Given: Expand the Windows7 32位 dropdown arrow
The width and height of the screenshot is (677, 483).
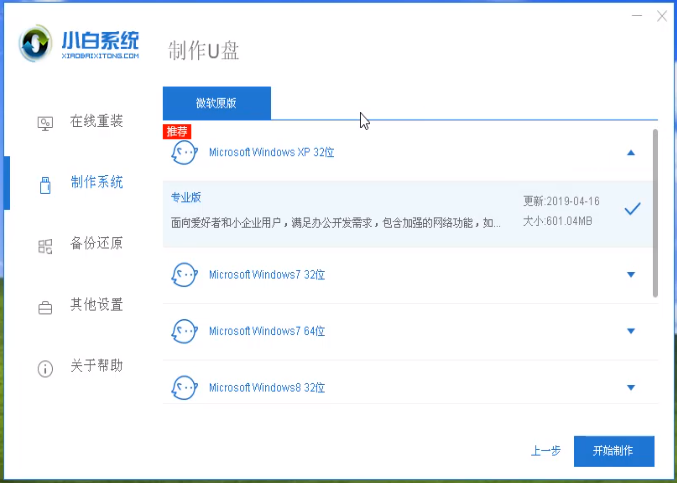Looking at the screenshot, I should pos(631,275).
